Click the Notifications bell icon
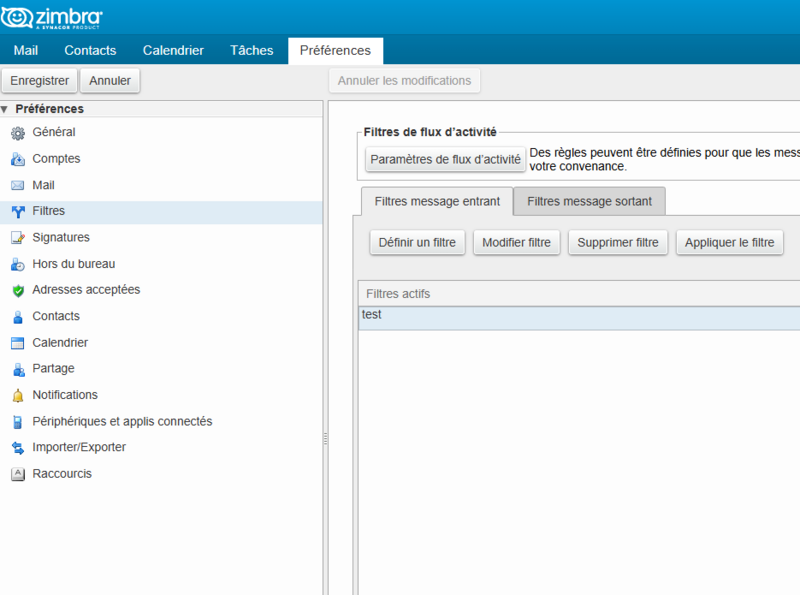Viewport: 800px width, 595px height. (17, 395)
